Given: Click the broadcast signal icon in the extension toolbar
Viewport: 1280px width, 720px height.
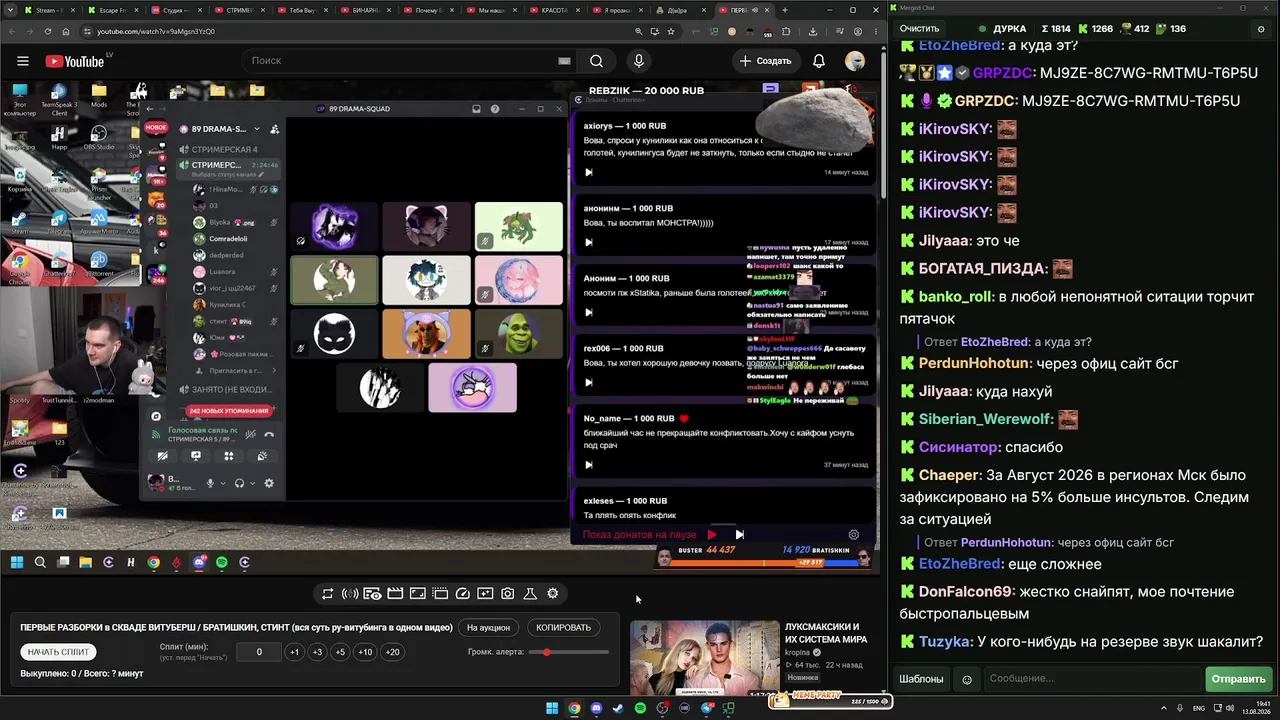Looking at the screenshot, I should coord(350,594).
